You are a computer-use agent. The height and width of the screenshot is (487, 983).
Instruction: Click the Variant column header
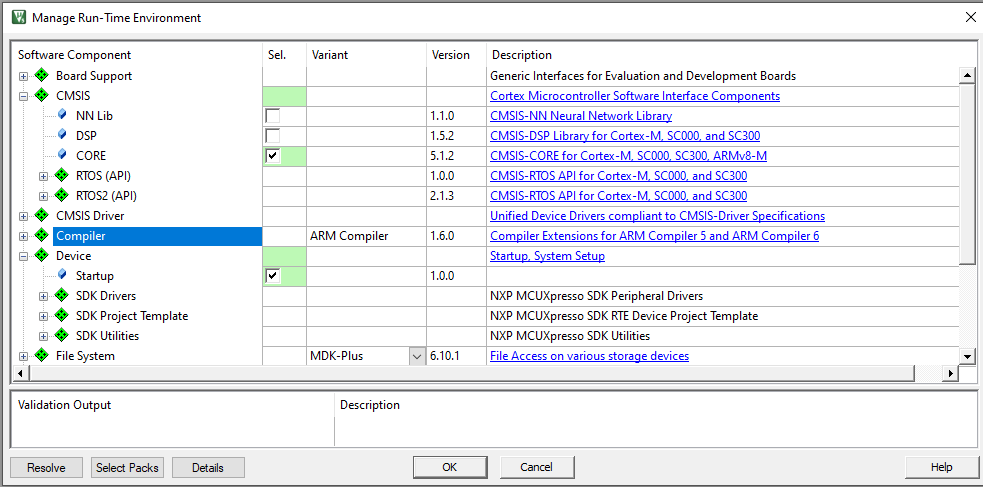(x=330, y=55)
